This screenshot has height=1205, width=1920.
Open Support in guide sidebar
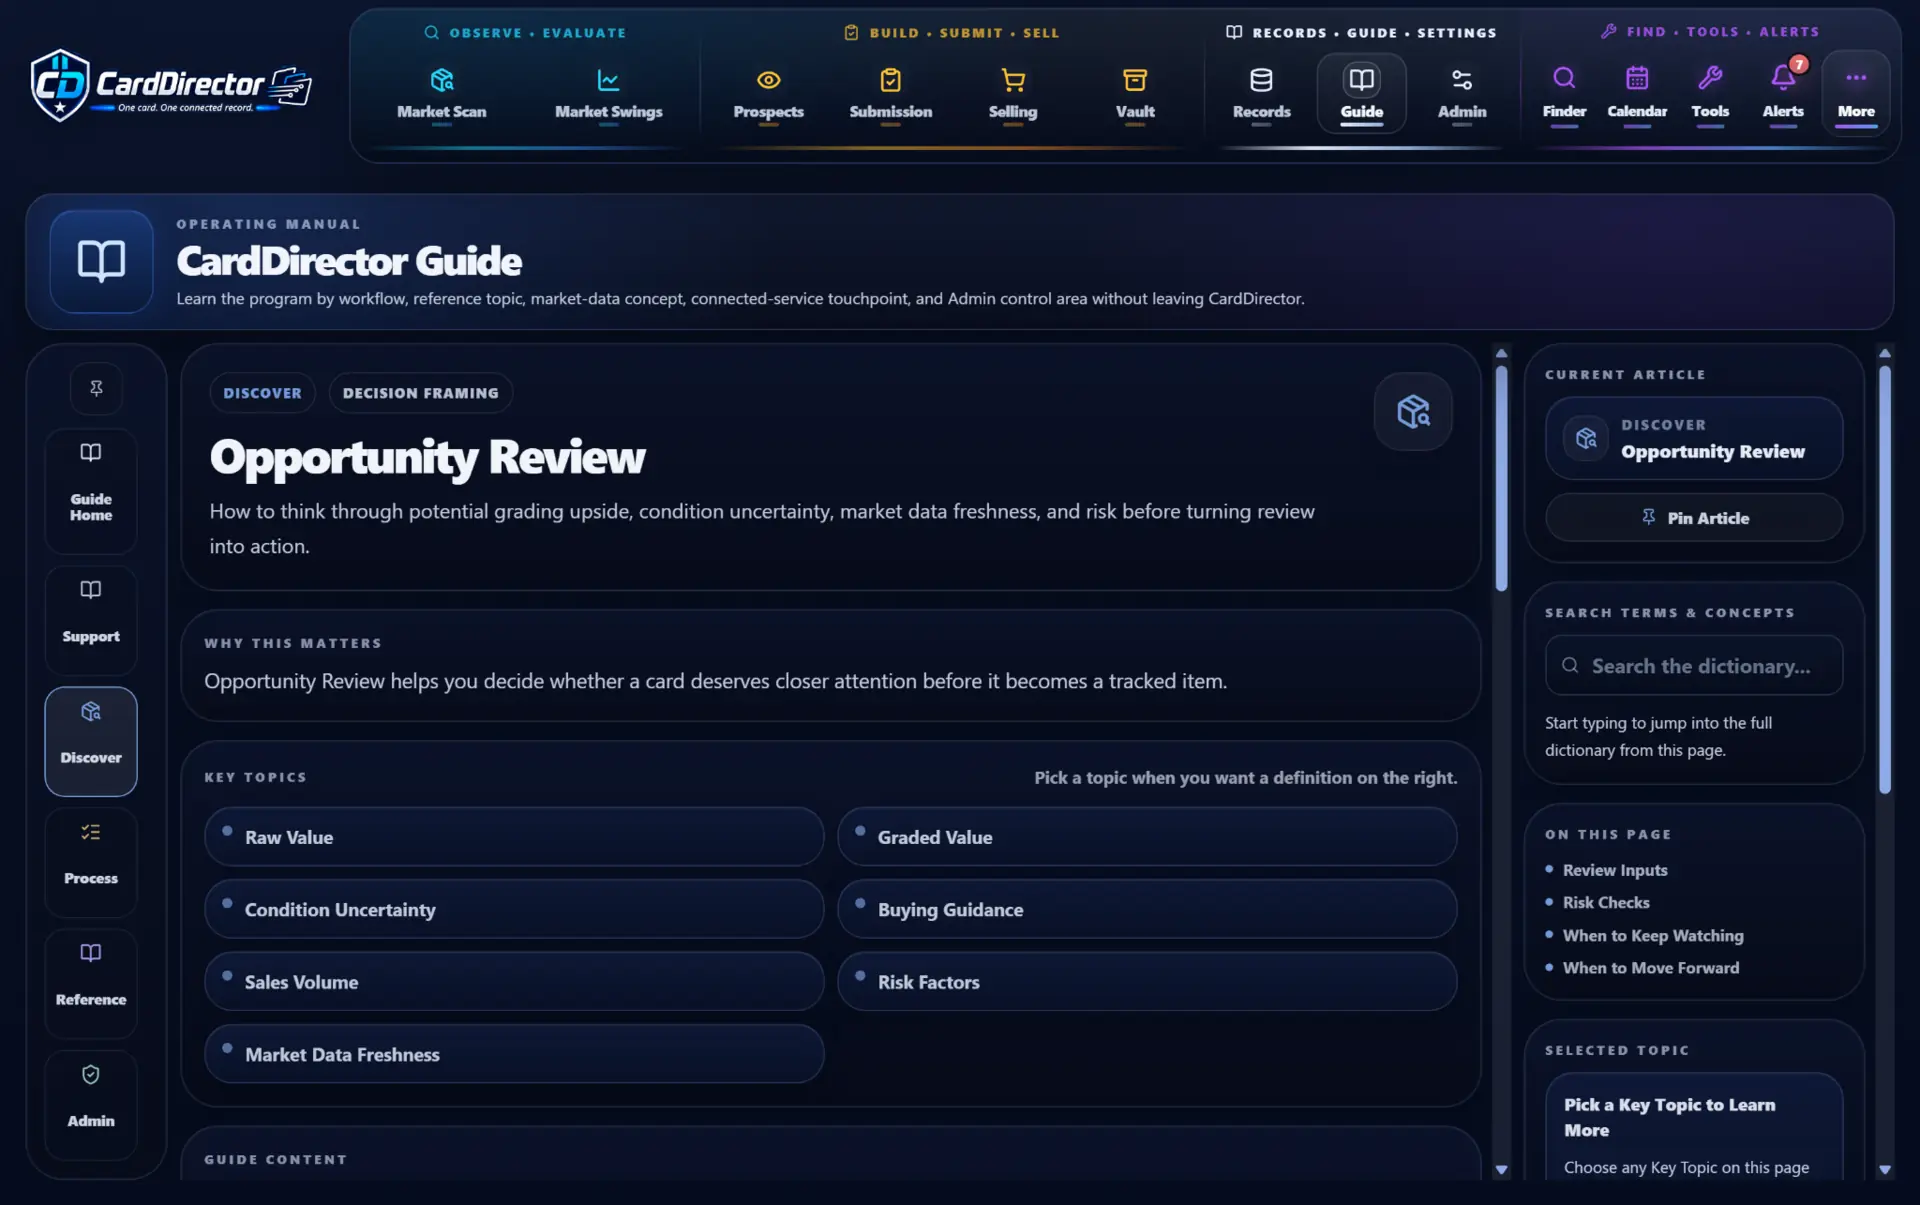[x=91, y=620]
